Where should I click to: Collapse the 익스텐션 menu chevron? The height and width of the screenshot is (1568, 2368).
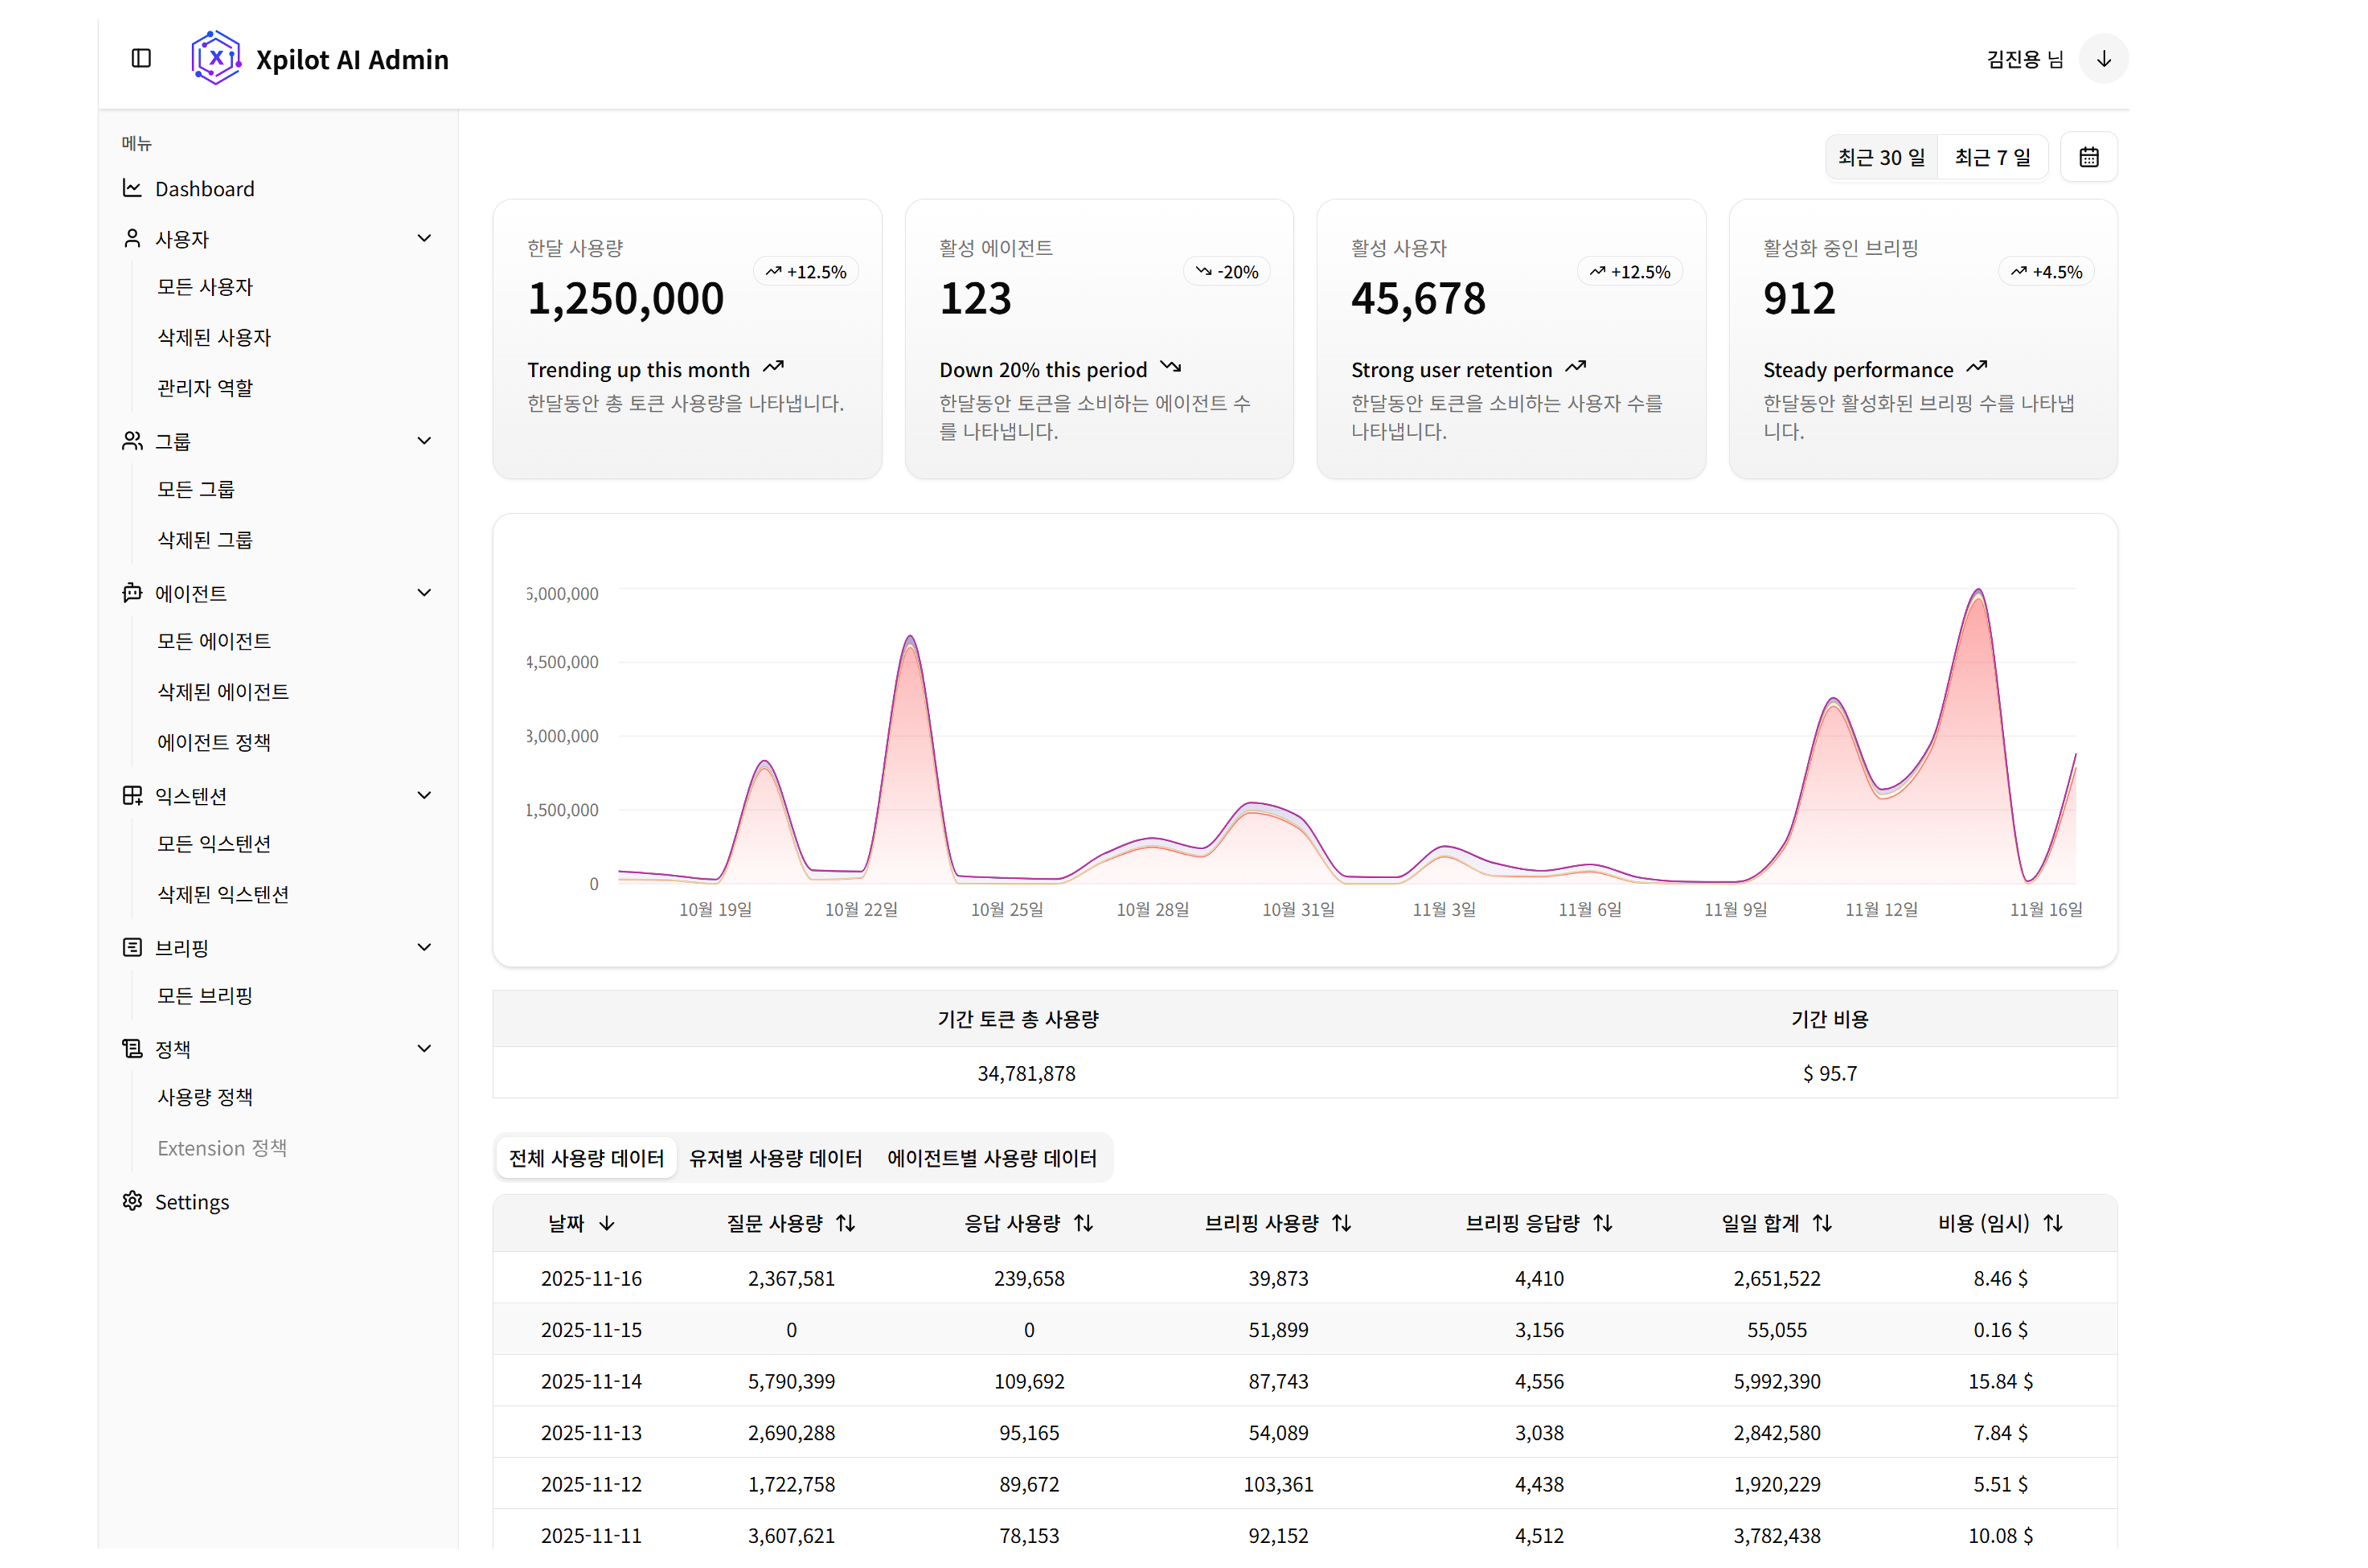[424, 795]
